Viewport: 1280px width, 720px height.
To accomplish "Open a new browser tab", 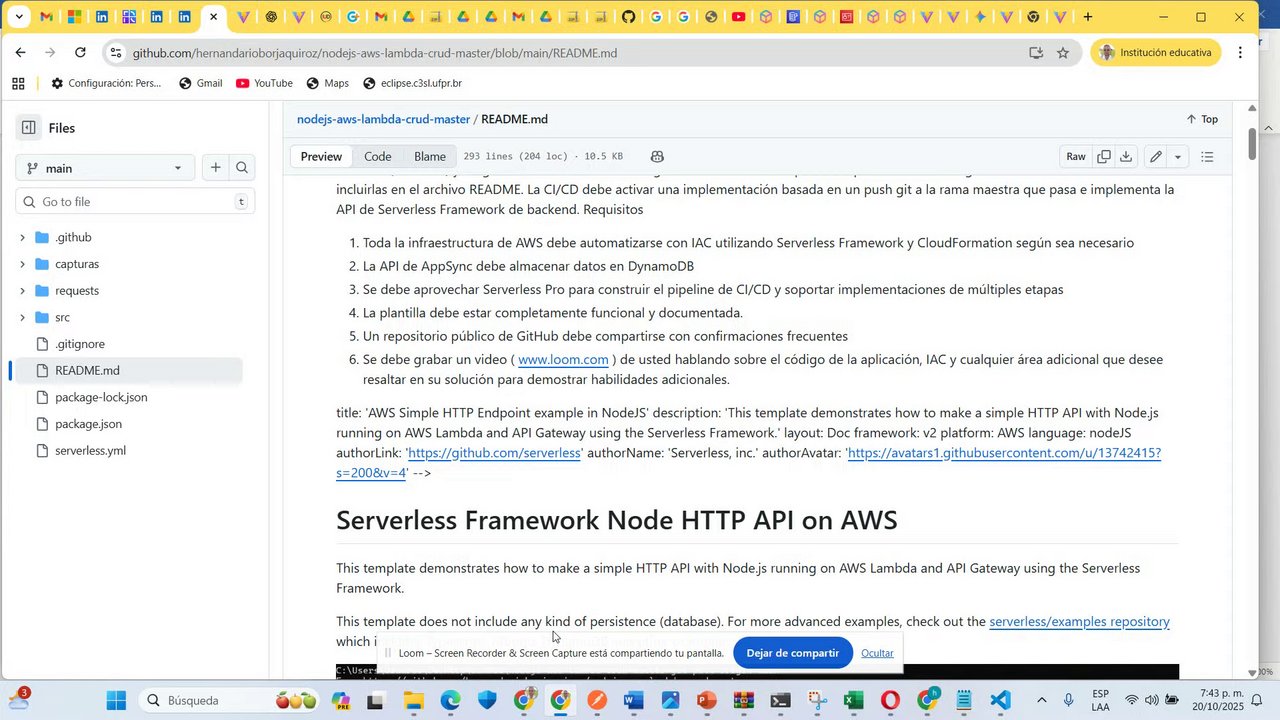I will point(1088,17).
